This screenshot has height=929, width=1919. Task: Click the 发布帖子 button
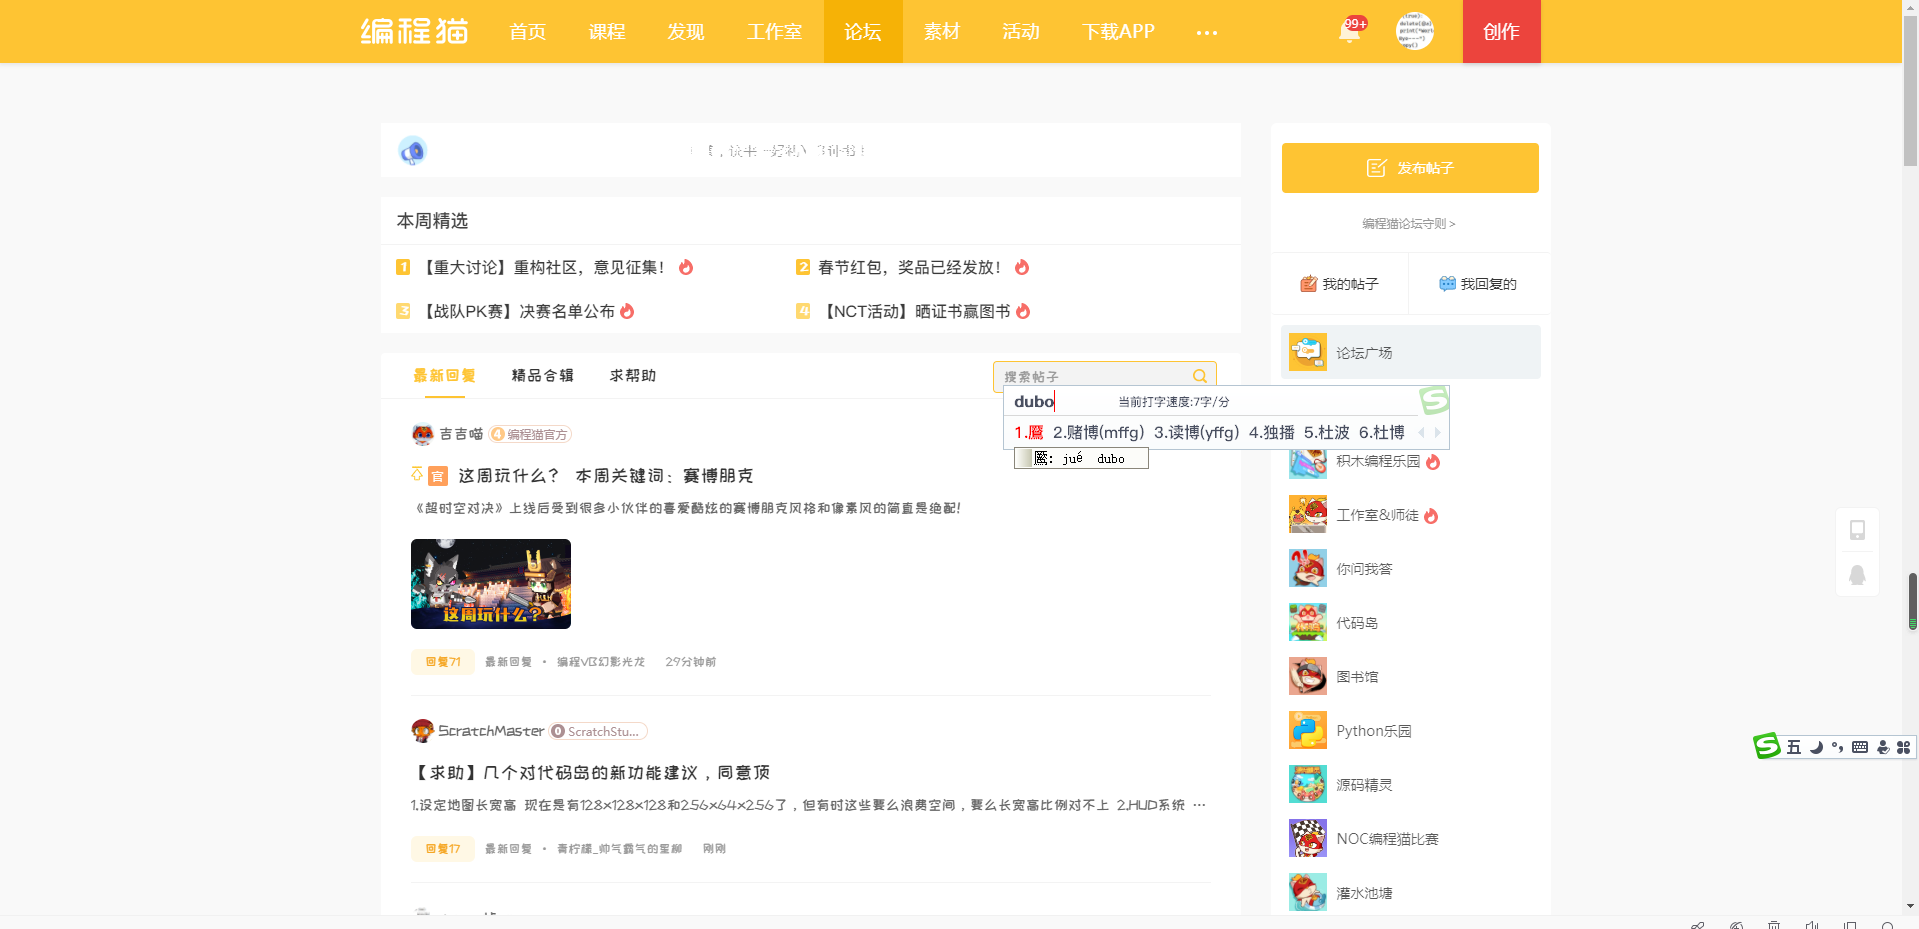point(1410,168)
